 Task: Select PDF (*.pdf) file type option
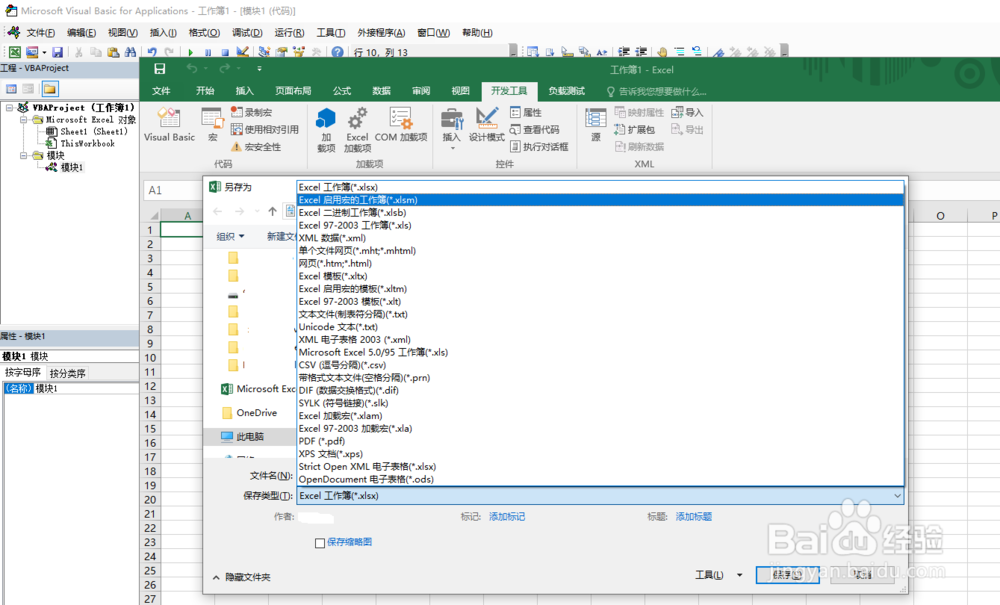pos(600,441)
